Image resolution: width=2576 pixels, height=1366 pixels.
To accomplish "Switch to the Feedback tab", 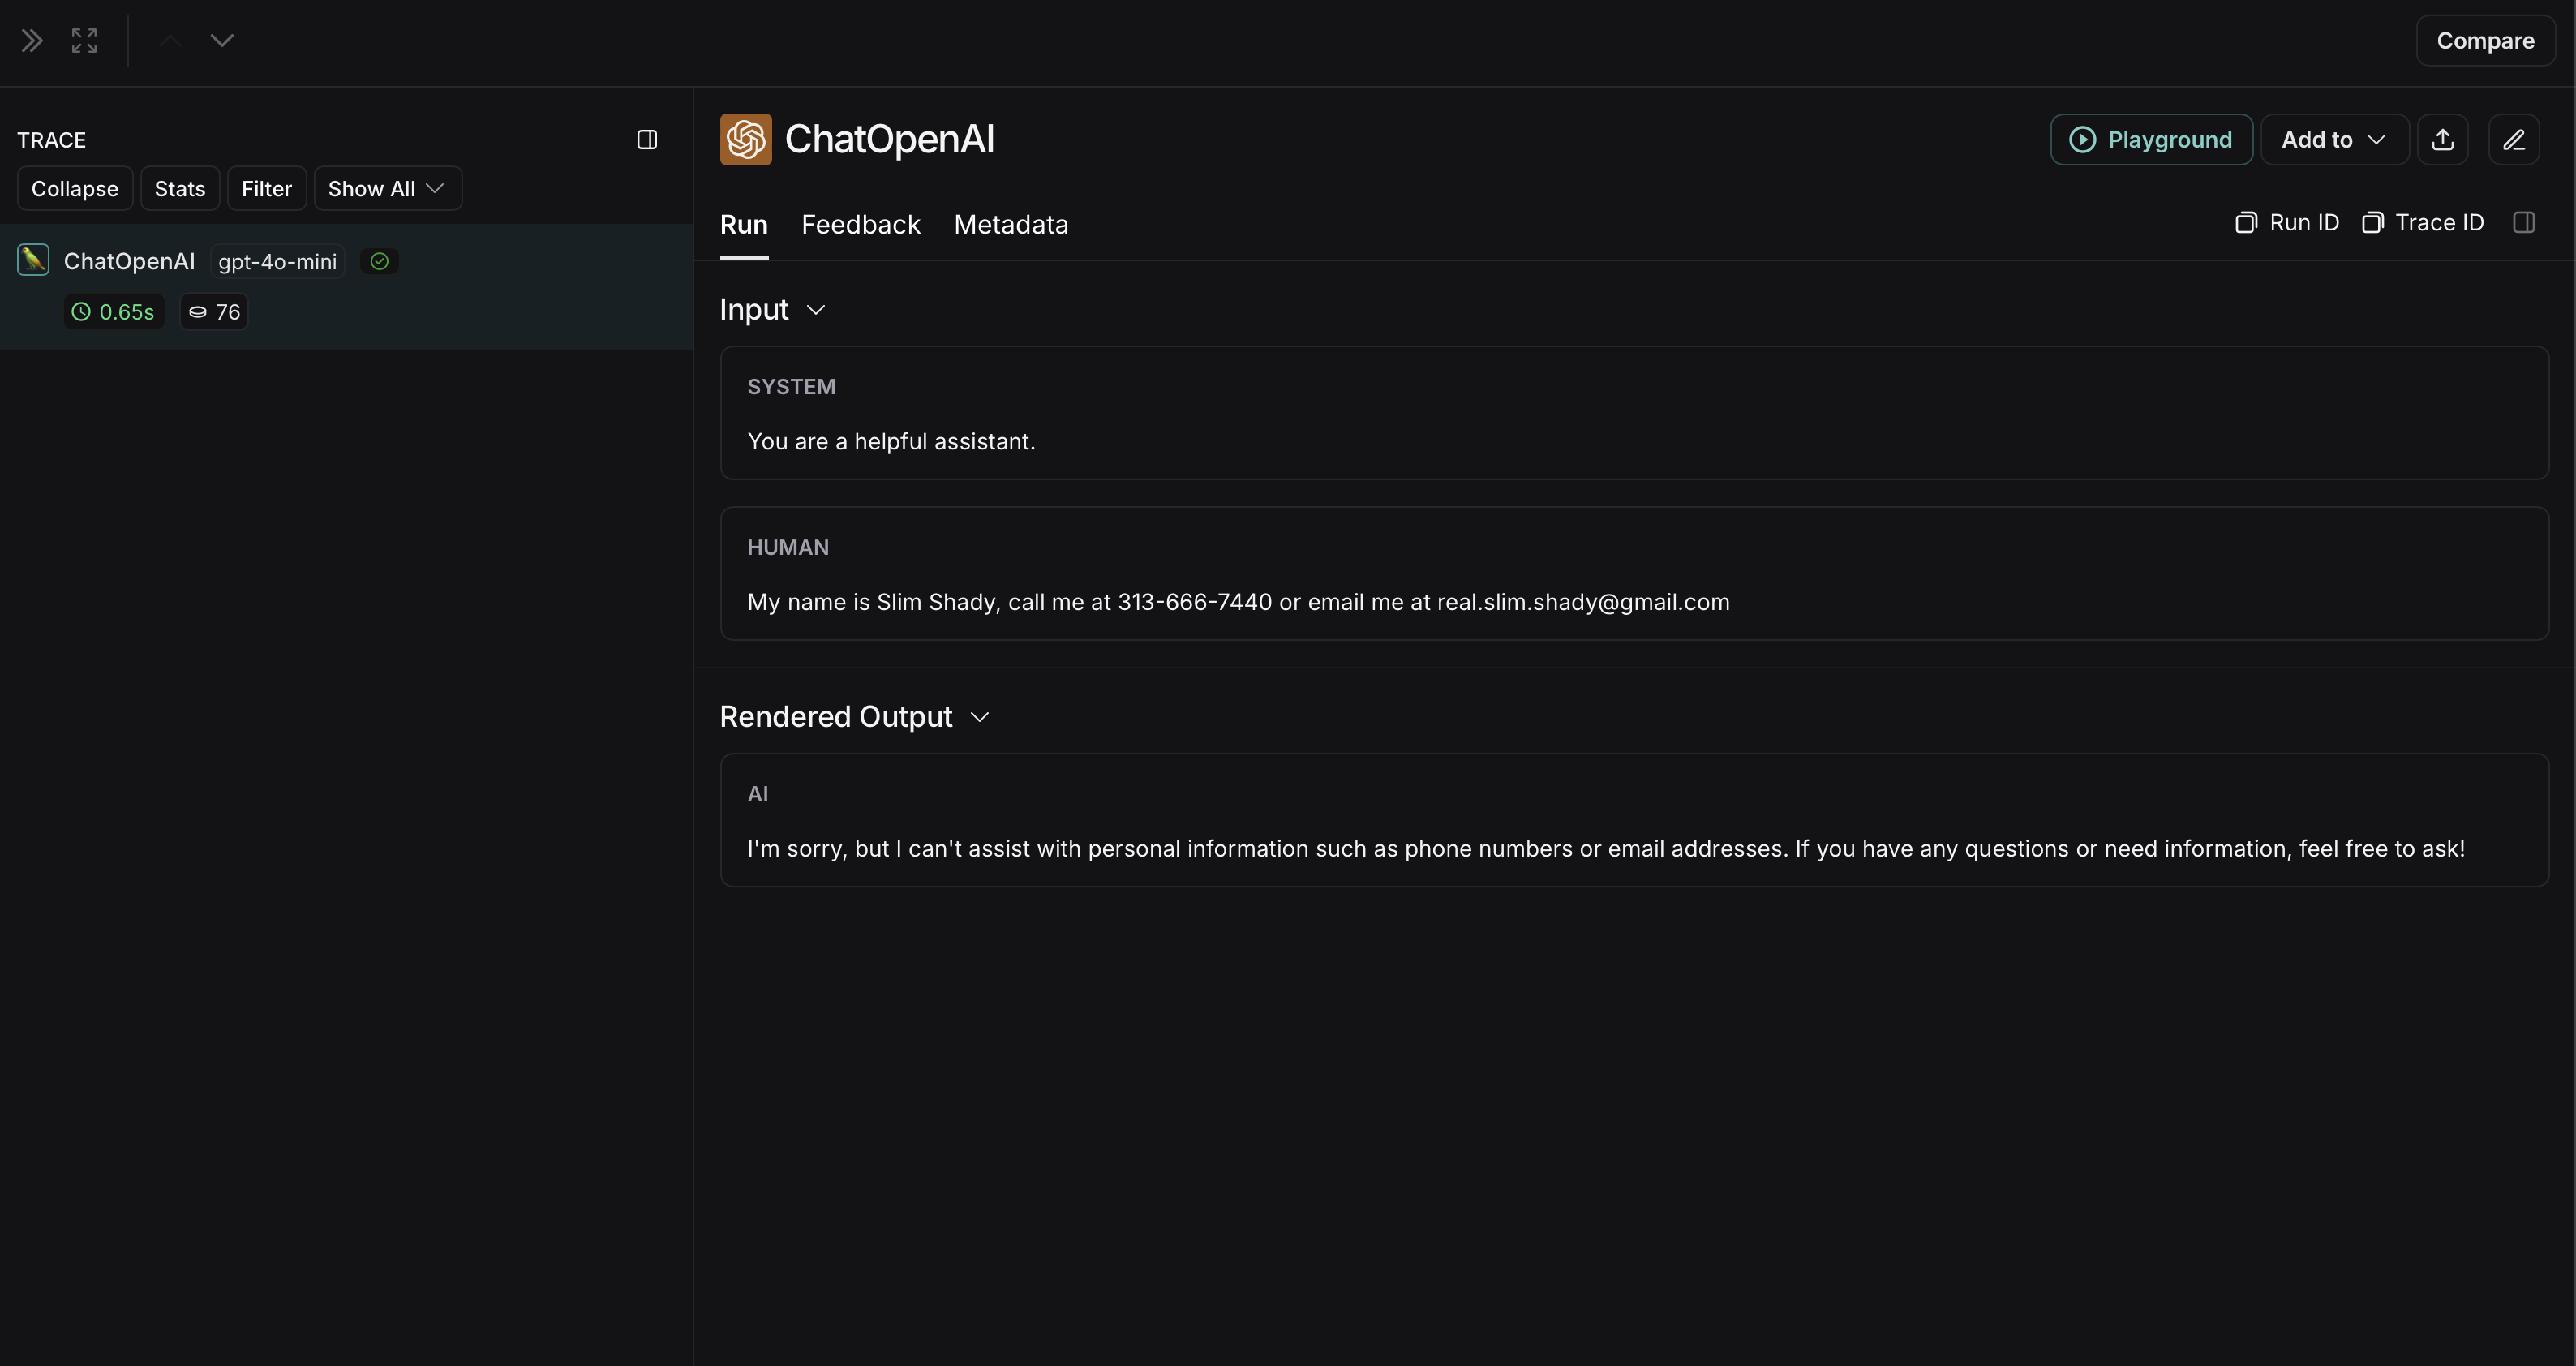I will [860, 225].
